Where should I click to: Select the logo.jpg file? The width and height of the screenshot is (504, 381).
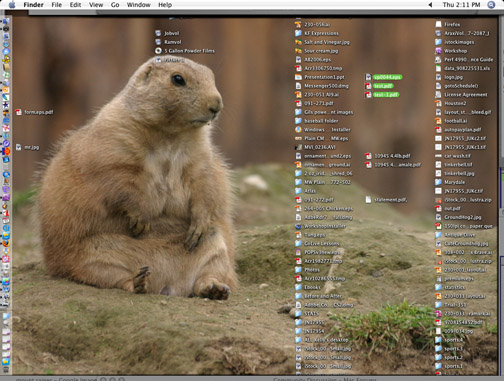point(438,77)
